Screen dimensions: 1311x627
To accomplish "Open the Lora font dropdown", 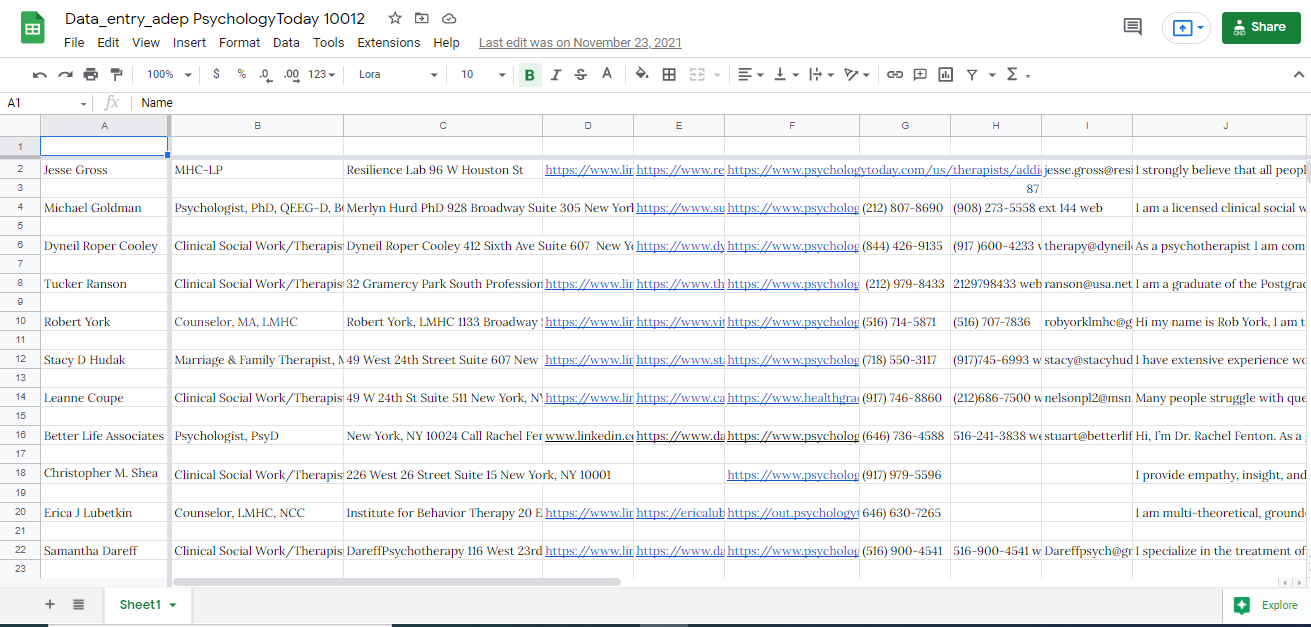I will click(396, 74).
